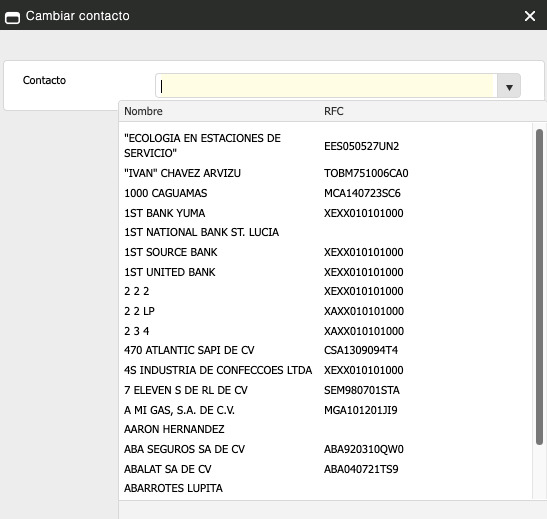
Task: Close the Cambiar contacto dialog
Action: tap(530, 16)
